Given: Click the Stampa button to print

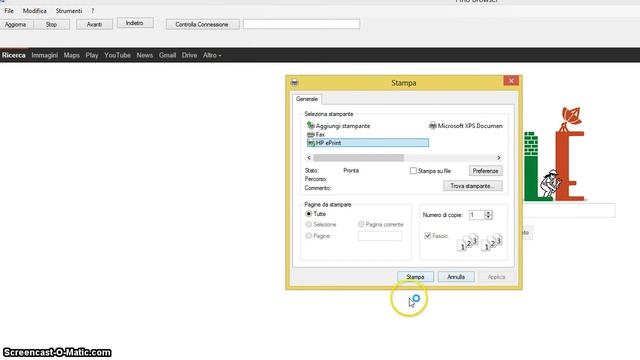Looking at the screenshot, I should 415,277.
